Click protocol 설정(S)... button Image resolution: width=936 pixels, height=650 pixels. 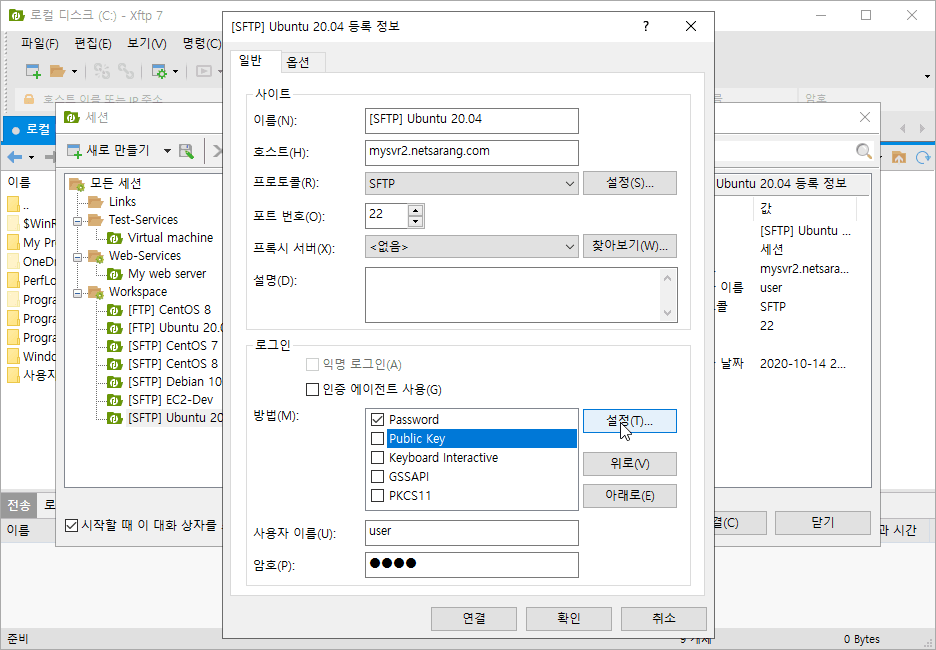[630, 183]
